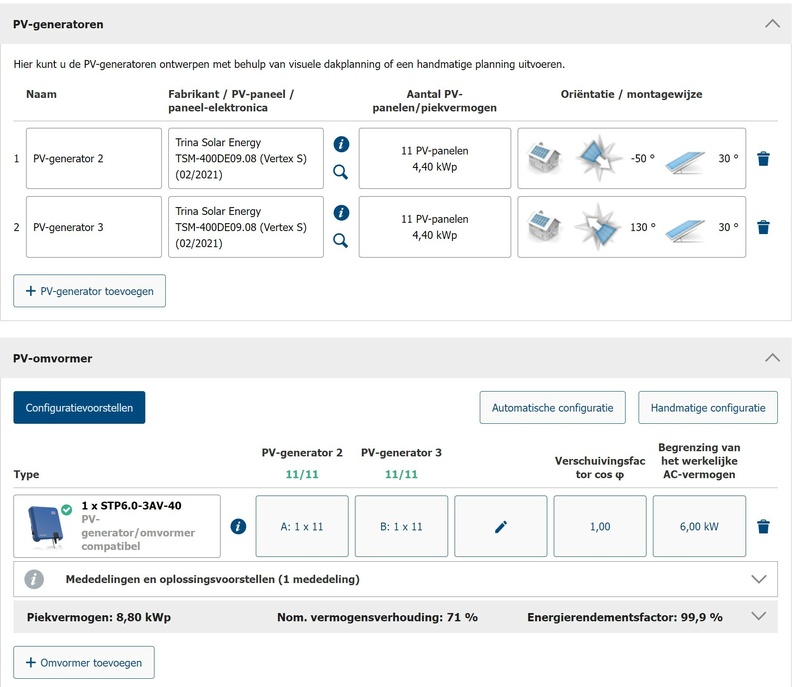Open info for STP6.0-3AV-40 inverter
The height and width of the screenshot is (687, 800).
238,526
